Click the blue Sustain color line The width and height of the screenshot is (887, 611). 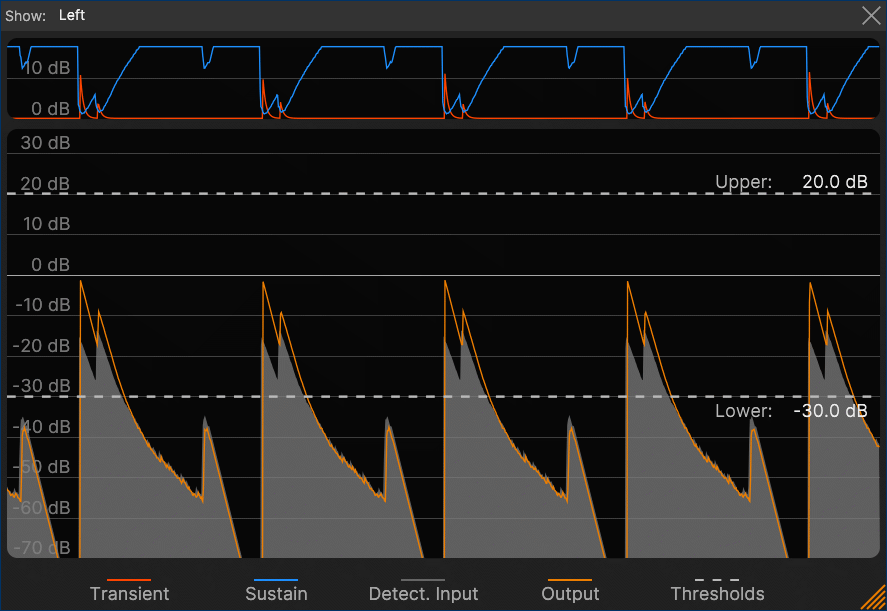pos(275,579)
